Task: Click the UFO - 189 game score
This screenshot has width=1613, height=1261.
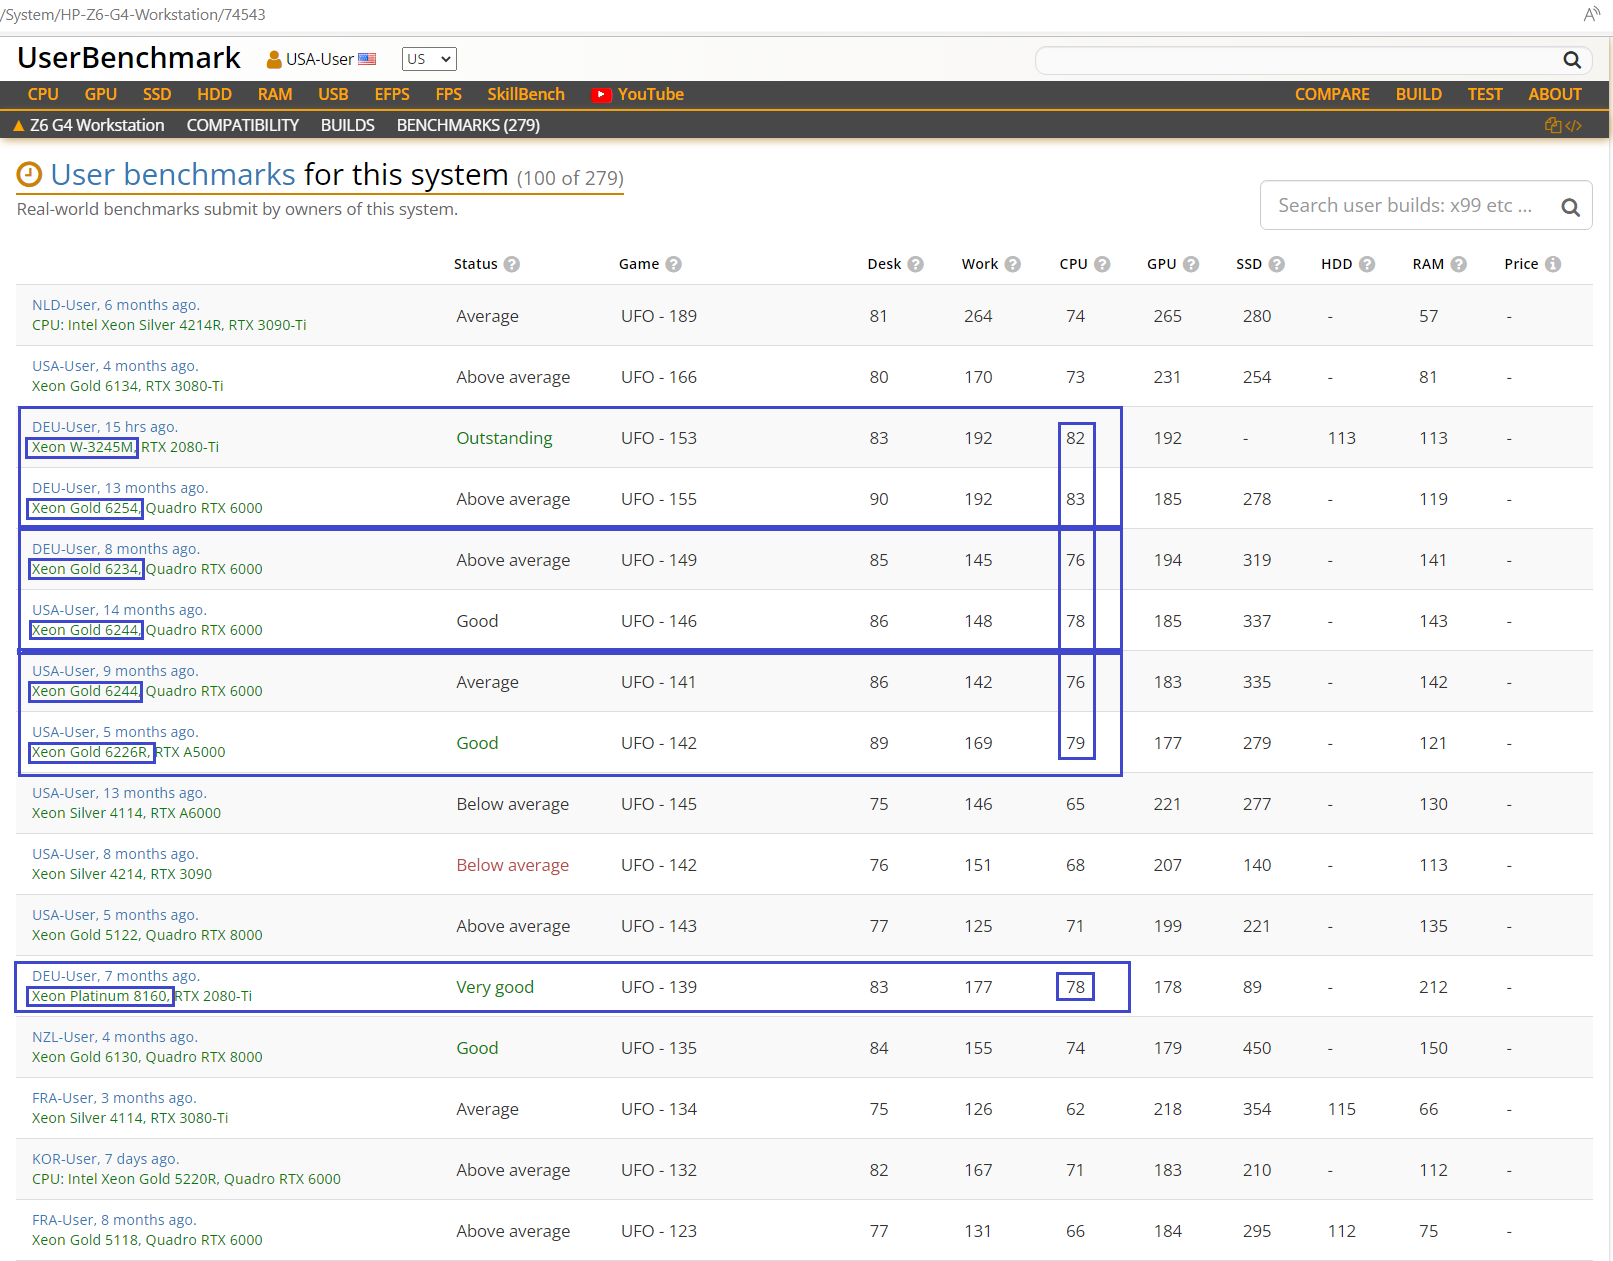Action: [659, 316]
